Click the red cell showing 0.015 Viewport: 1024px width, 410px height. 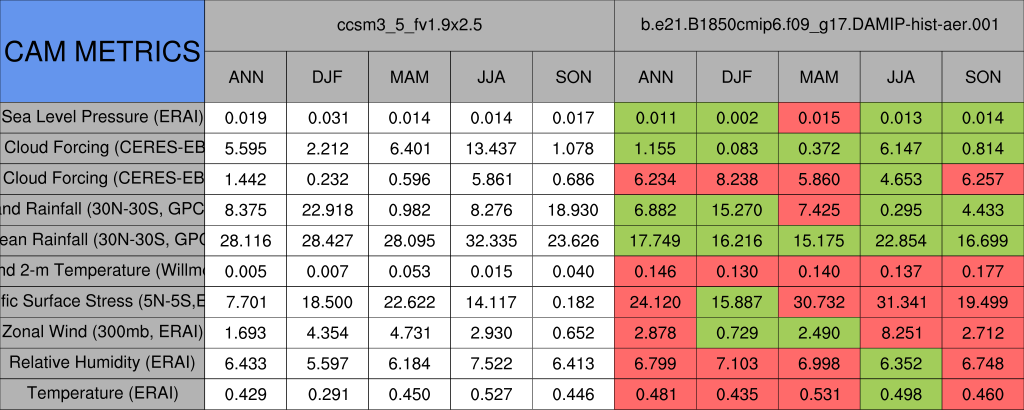click(819, 116)
